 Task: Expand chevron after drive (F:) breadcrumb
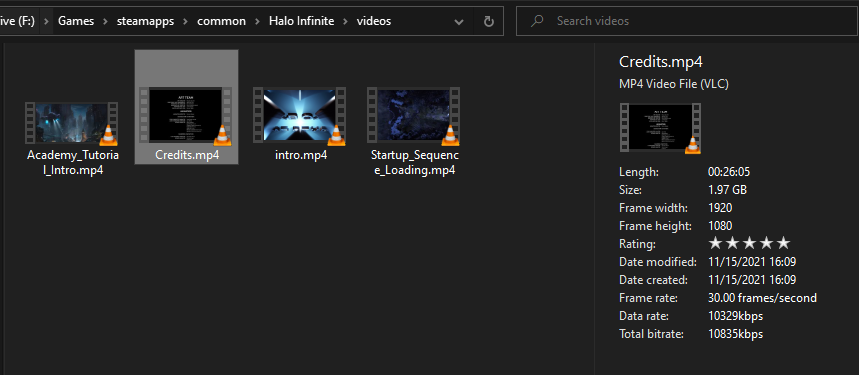(47, 21)
